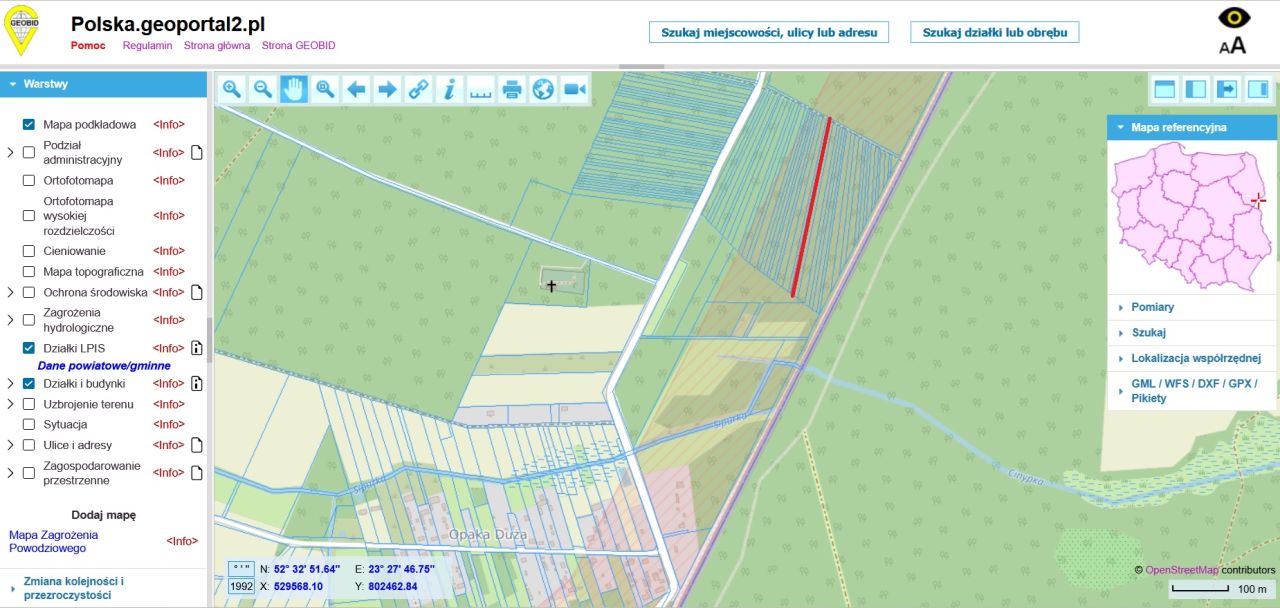Open the map link chain icon

pos(418,89)
